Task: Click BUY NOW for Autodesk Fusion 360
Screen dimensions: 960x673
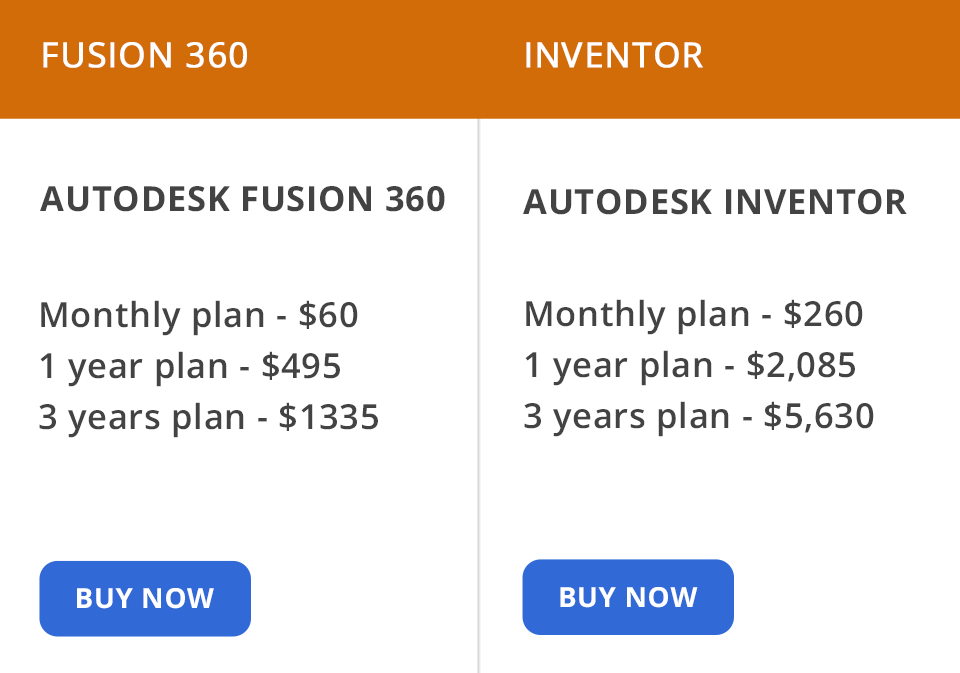Action: [x=144, y=598]
